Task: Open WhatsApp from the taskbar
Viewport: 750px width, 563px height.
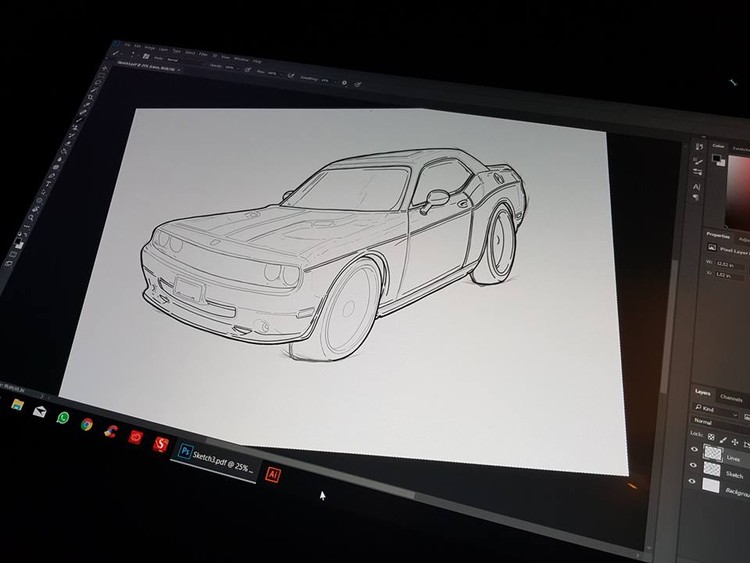Action: (63, 418)
